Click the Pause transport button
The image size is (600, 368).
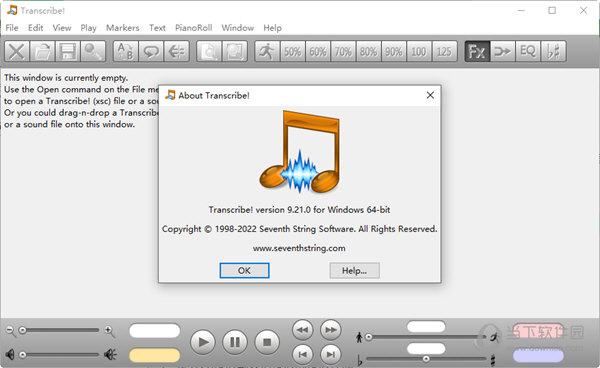click(235, 342)
